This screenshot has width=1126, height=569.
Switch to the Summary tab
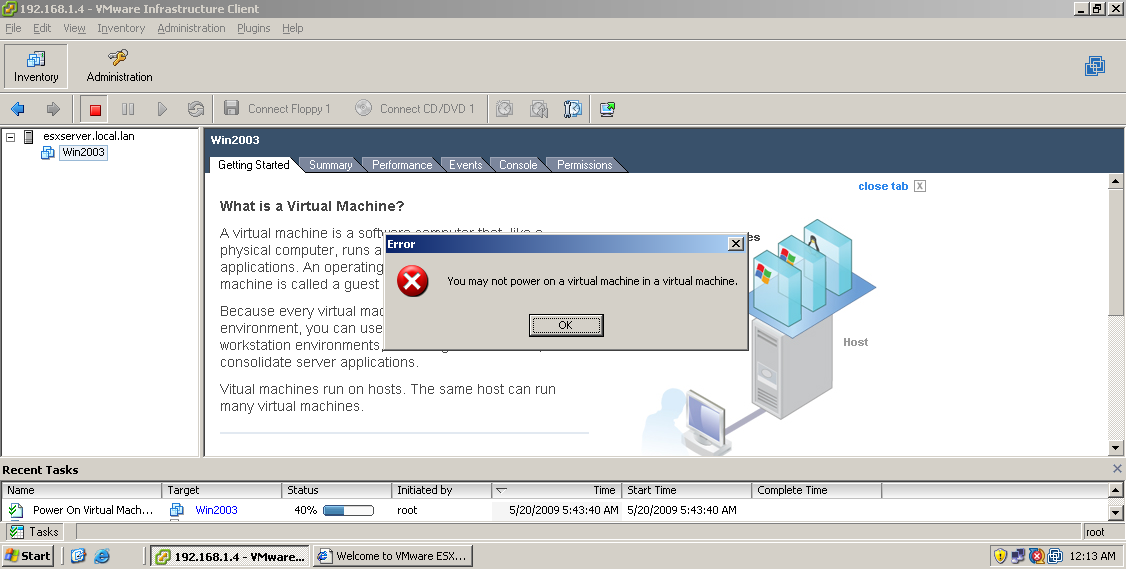point(330,165)
